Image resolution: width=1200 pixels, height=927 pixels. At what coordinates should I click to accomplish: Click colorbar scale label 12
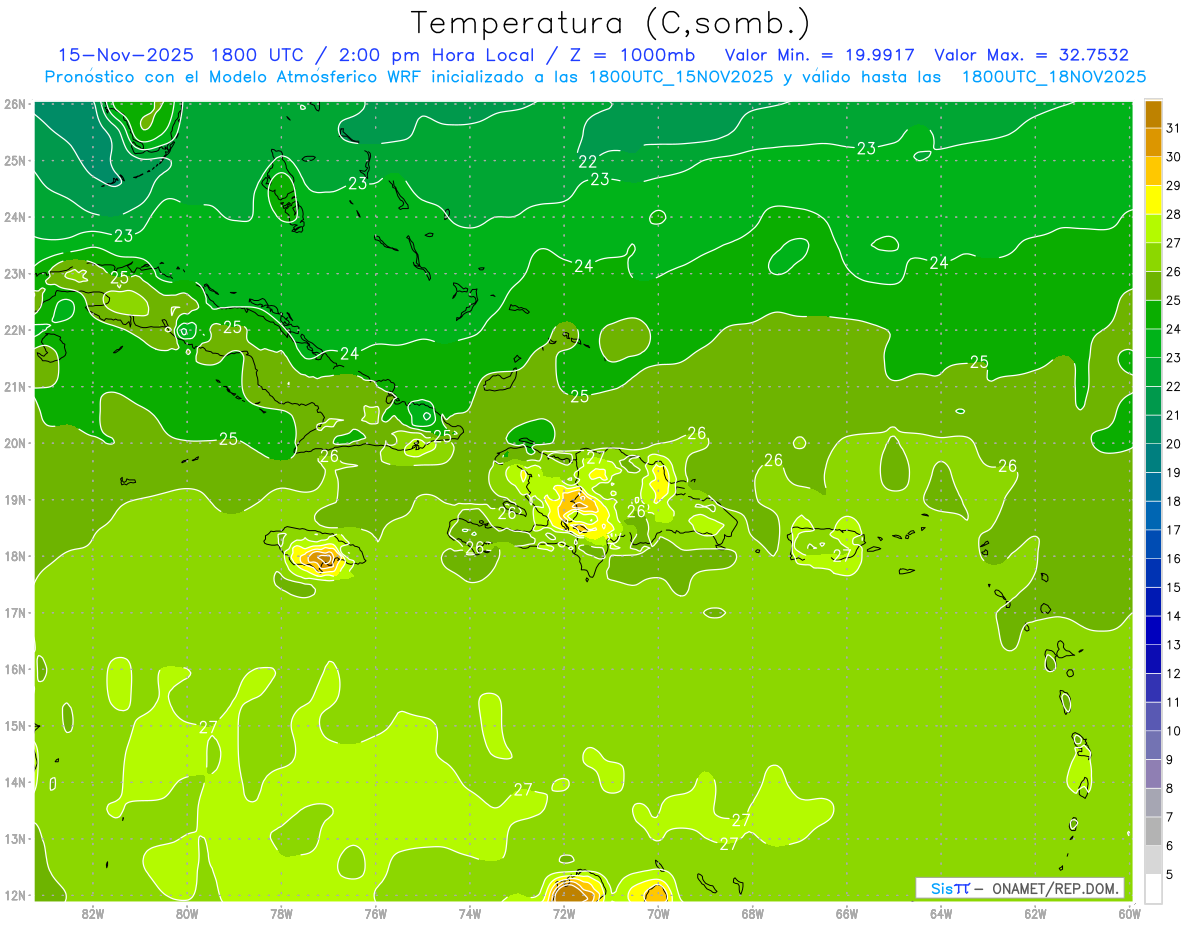click(x=1173, y=673)
